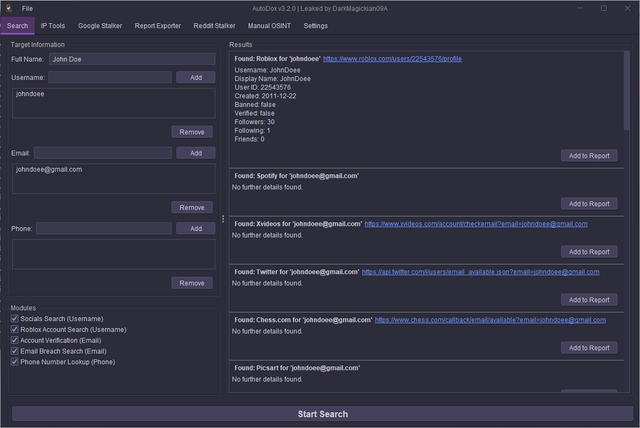Focus the Phone input field
640x428 pixels.
(104, 228)
